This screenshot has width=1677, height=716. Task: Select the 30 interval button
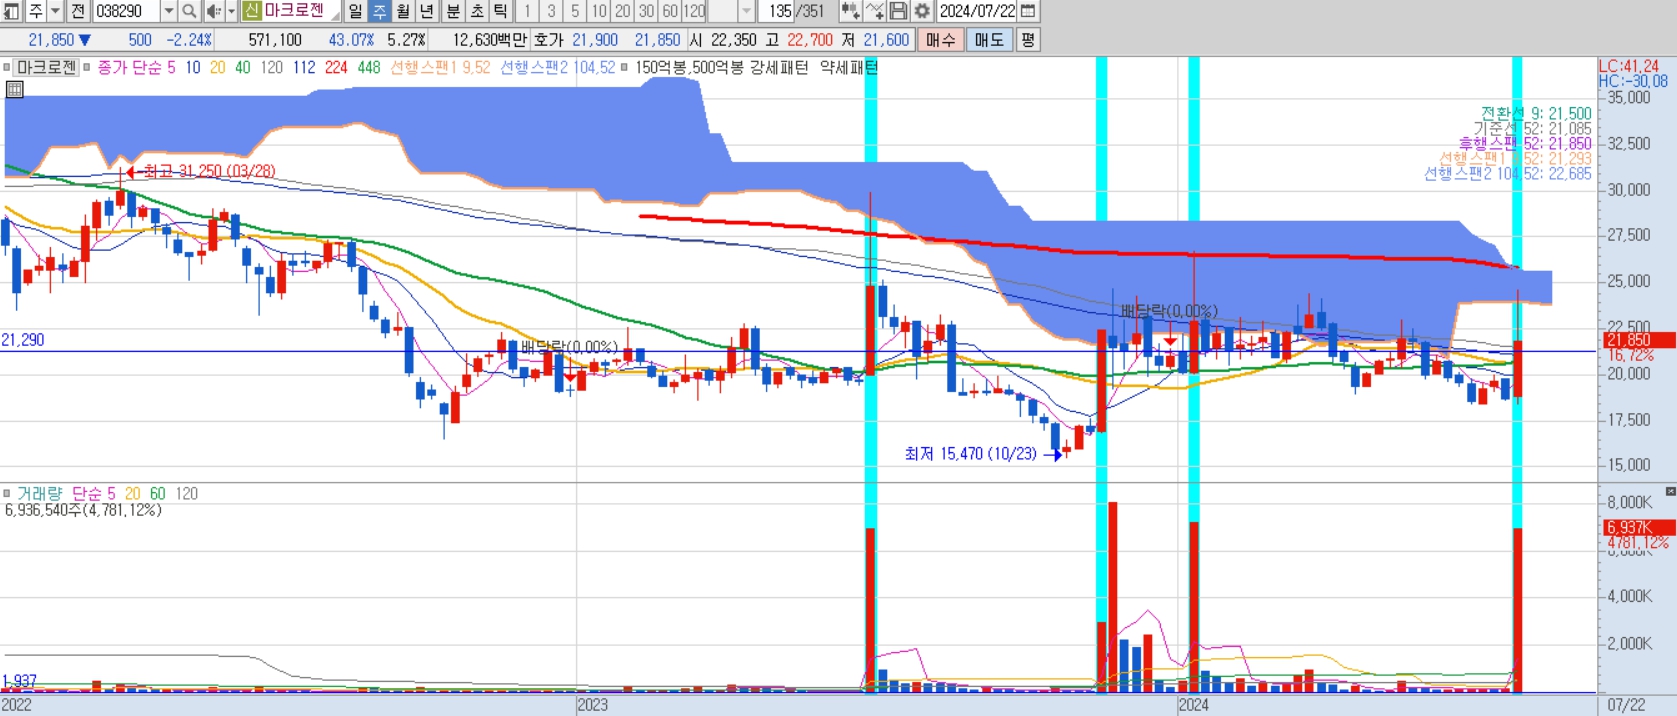(x=647, y=11)
